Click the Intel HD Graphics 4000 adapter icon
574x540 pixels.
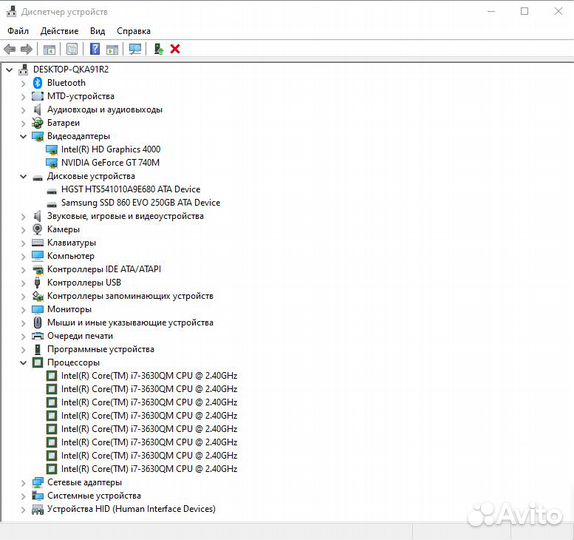pyautogui.click(x=52, y=149)
